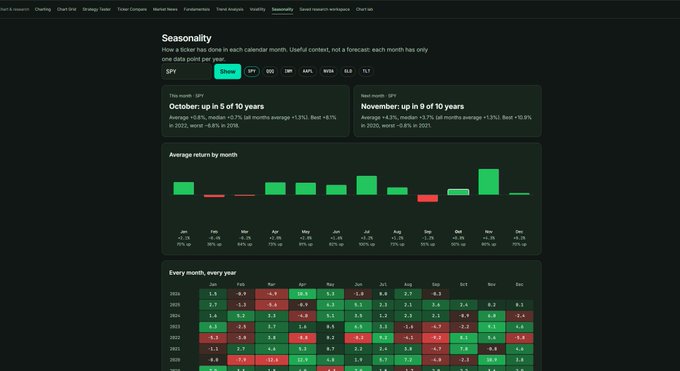Image resolution: width=680 pixels, height=371 pixels.
Task: Click the outlined October bar in the chart
Action: 458,192
